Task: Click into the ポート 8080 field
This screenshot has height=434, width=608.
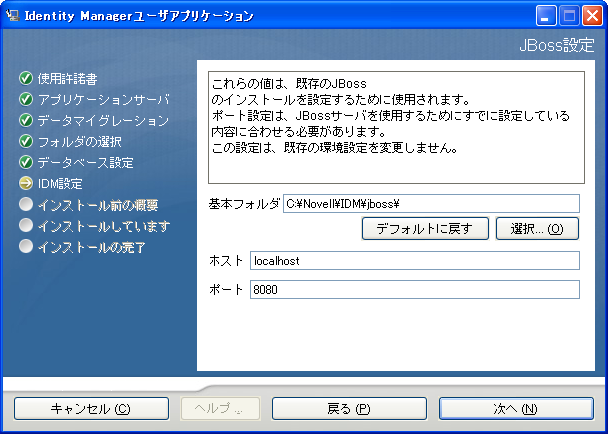Action: [x=415, y=289]
